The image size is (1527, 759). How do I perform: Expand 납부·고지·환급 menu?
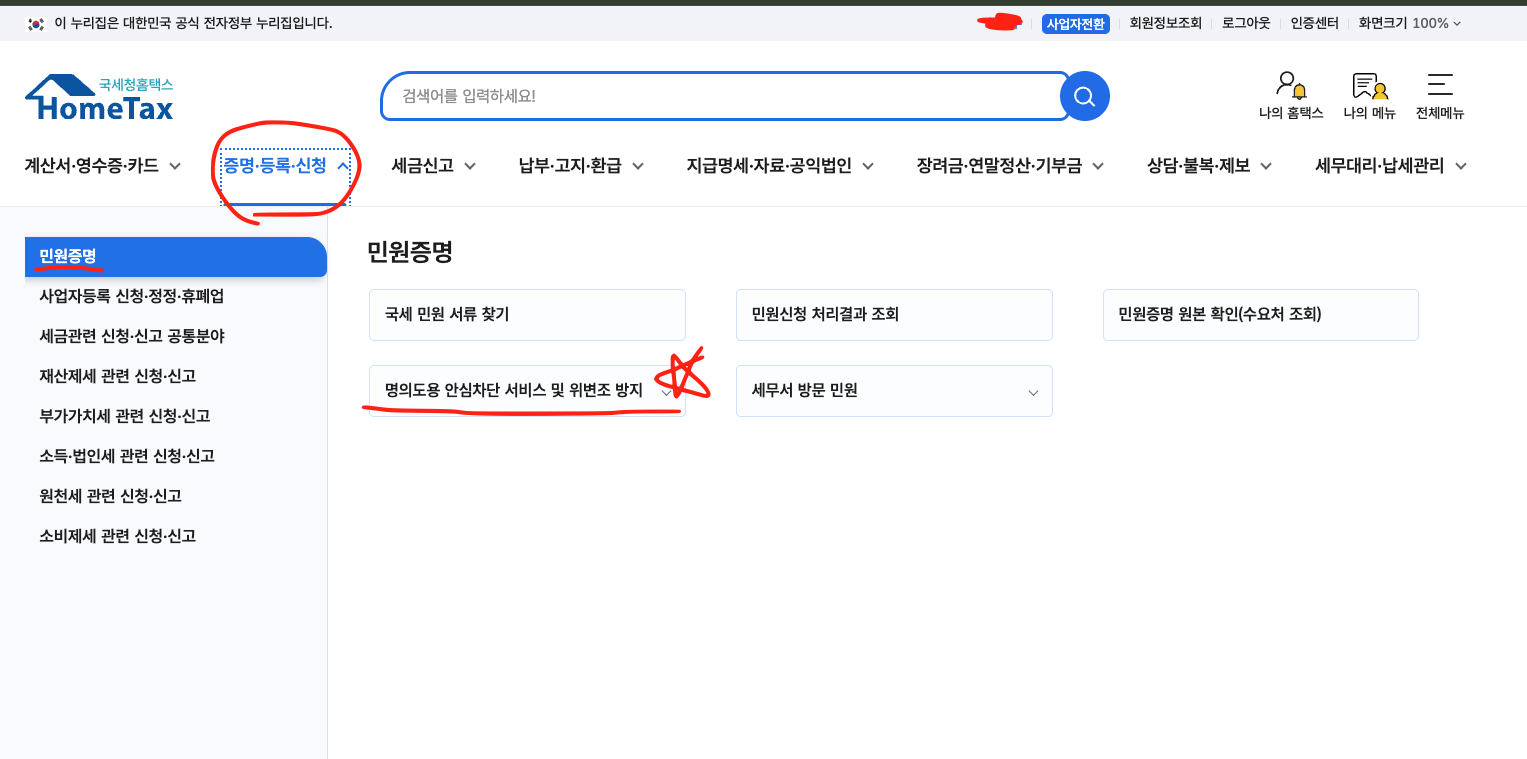(x=581, y=166)
